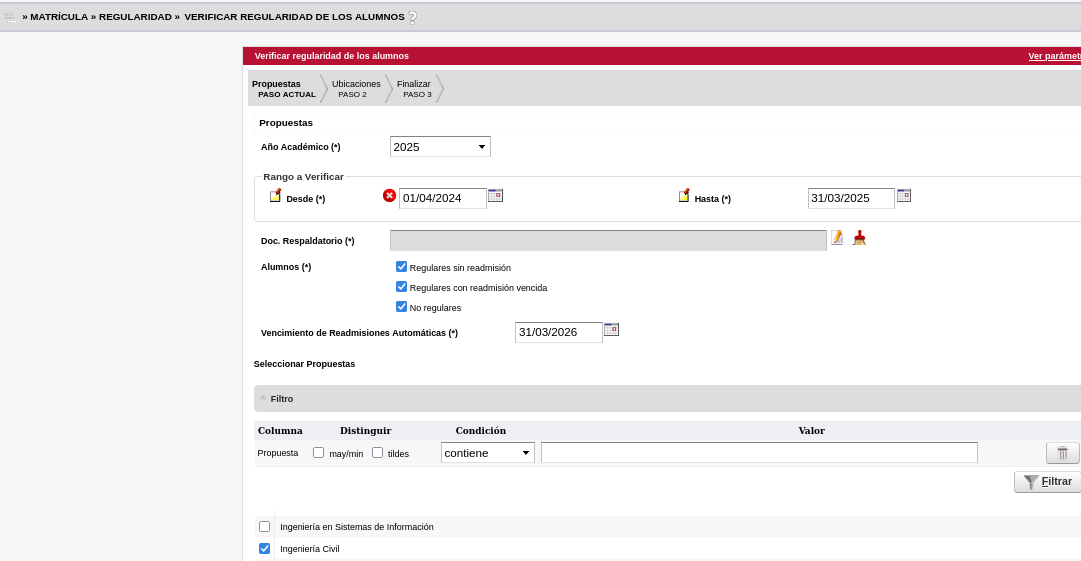Go to Finalizar Paso 3 tab
The height and width of the screenshot is (561, 1081).
415,88
